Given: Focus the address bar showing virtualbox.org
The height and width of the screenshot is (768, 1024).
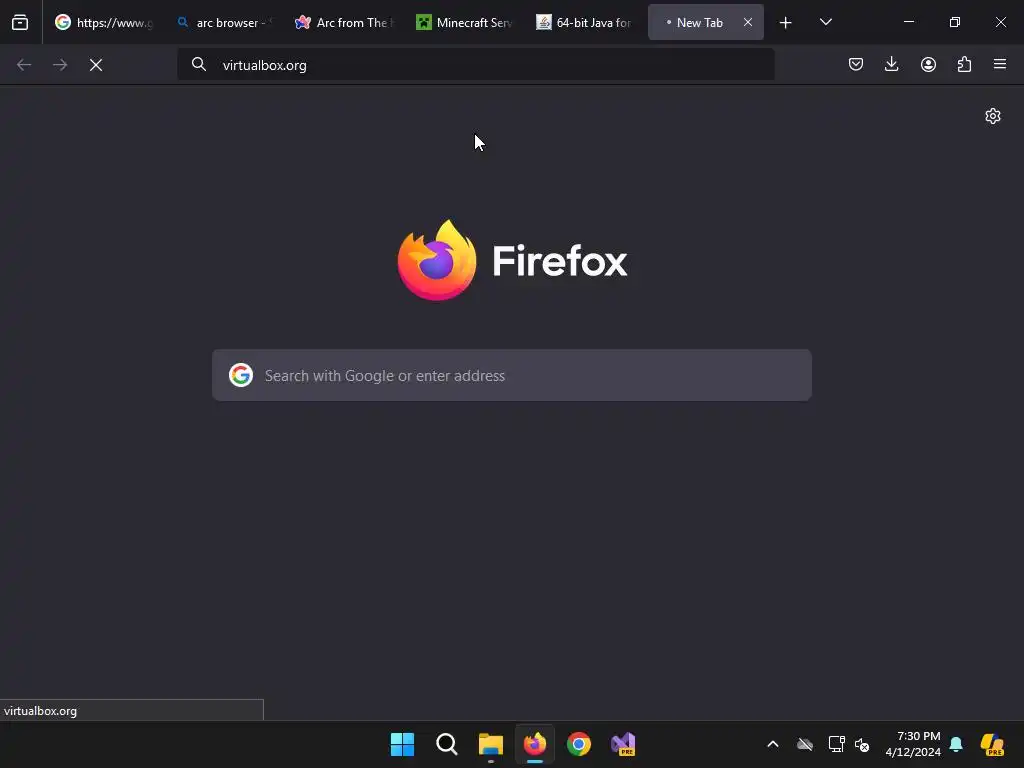Looking at the screenshot, I should point(475,65).
